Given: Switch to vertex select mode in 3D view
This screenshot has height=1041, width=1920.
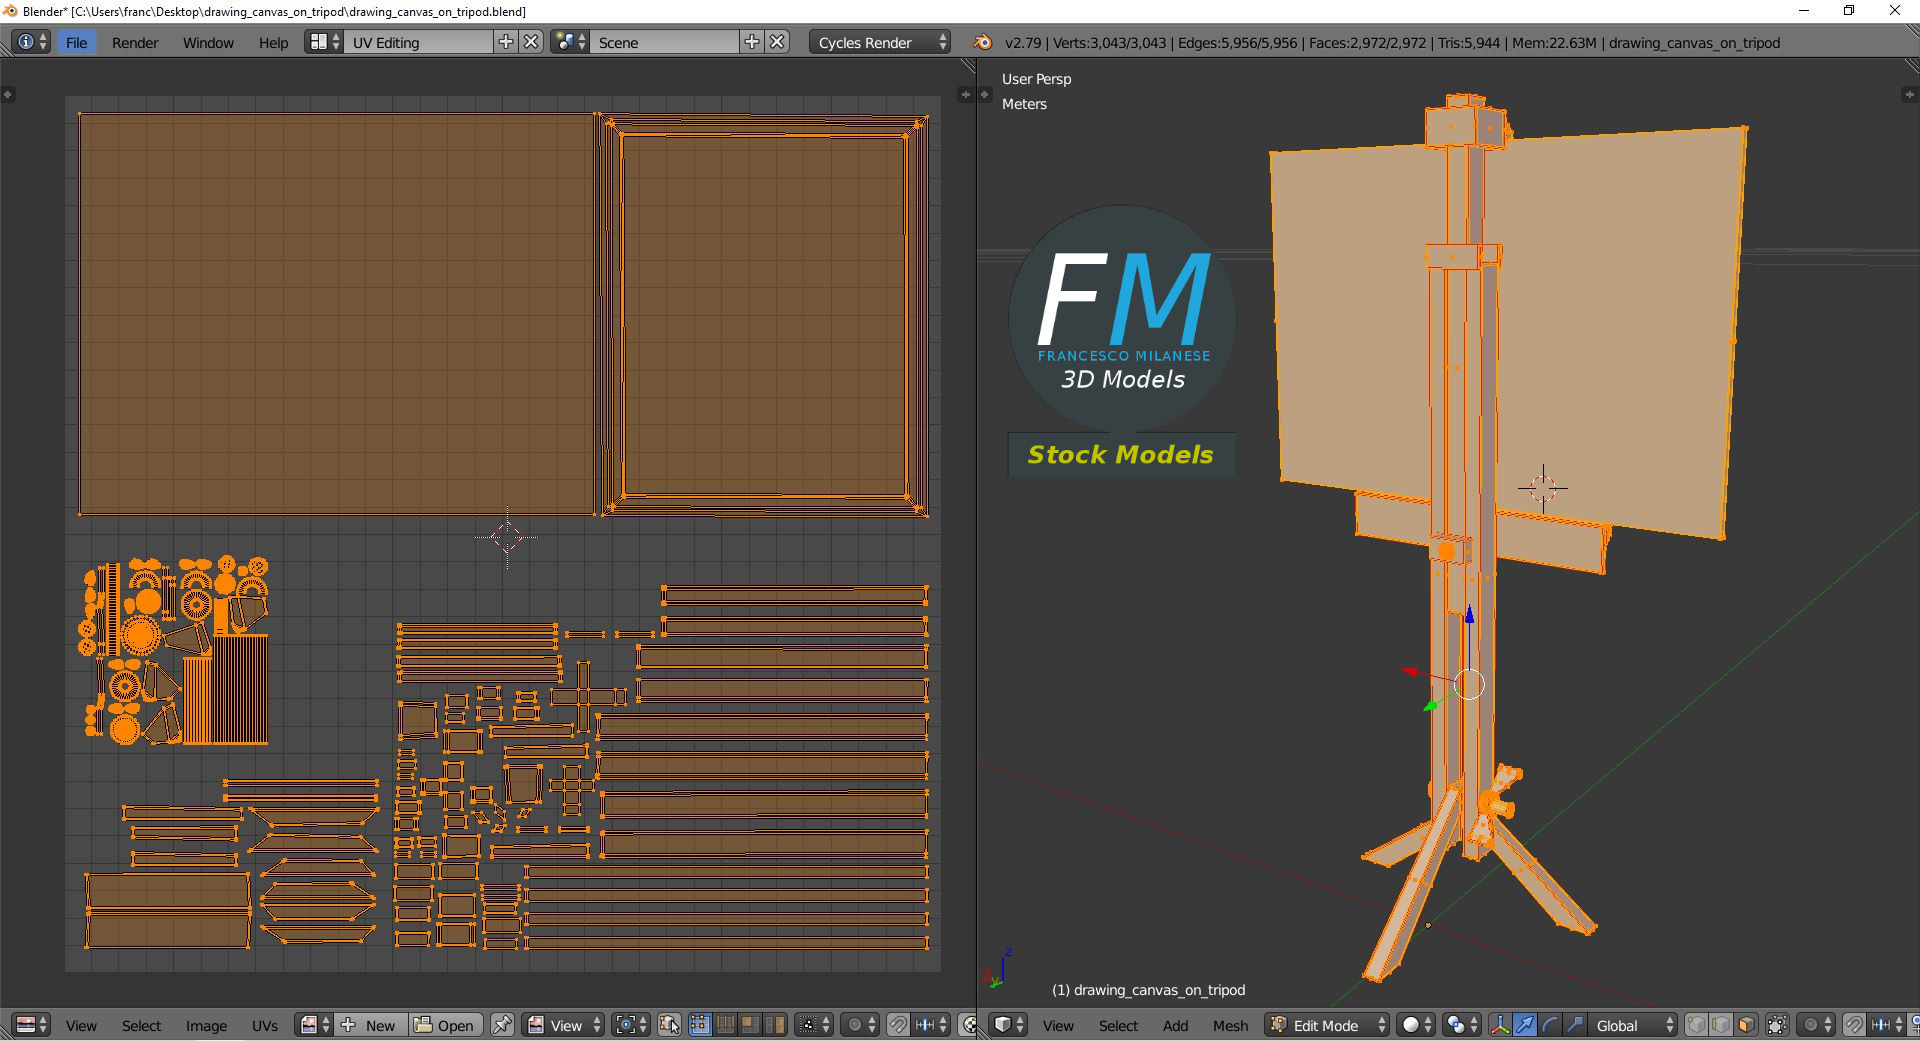Looking at the screenshot, I should click(1697, 1025).
